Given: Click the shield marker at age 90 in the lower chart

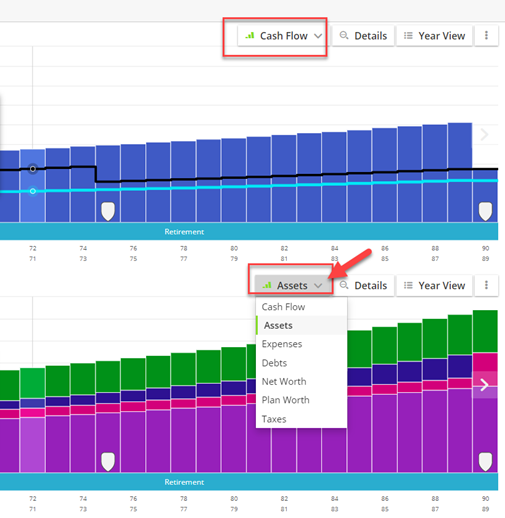Looking at the screenshot, I should [x=485, y=462].
